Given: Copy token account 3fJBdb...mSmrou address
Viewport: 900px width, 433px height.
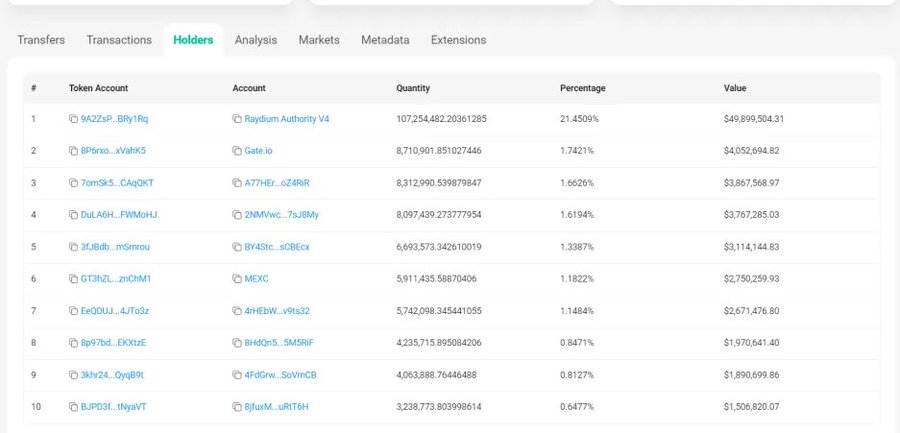Looking at the screenshot, I should tap(73, 247).
